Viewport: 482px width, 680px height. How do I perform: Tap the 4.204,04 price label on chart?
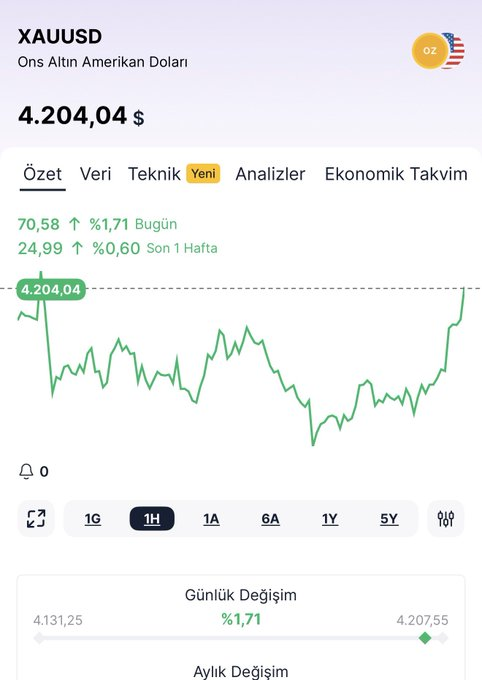tap(51, 289)
